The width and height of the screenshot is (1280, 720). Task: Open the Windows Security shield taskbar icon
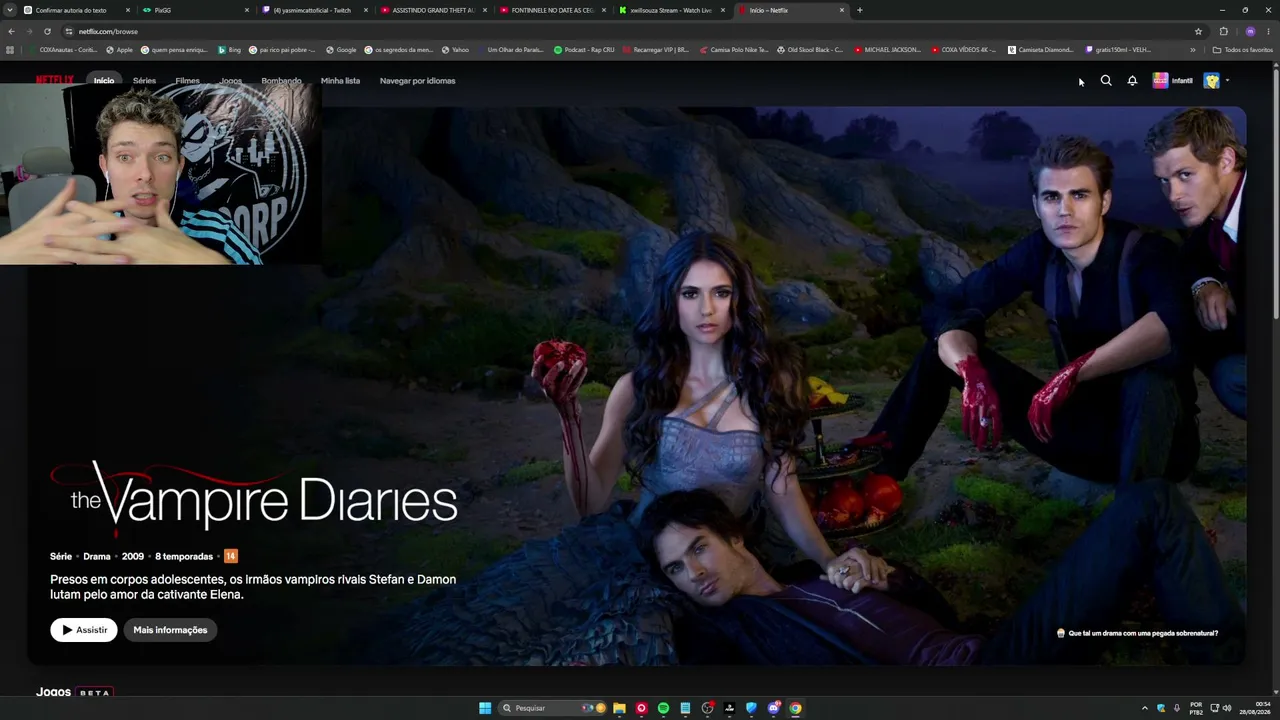[x=751, y=708]
